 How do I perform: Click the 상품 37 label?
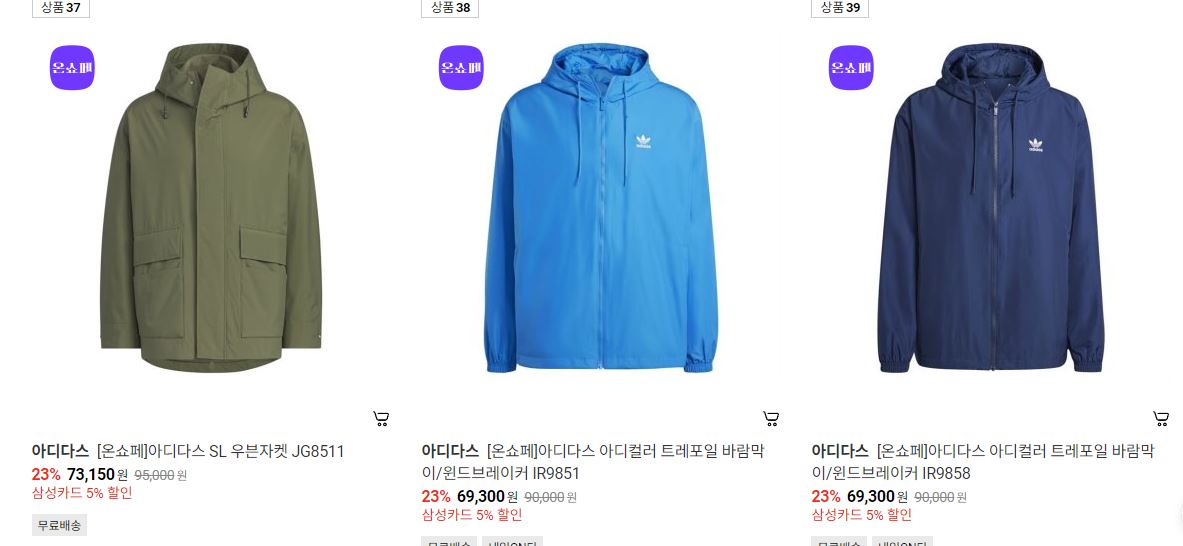coord(60,8)
